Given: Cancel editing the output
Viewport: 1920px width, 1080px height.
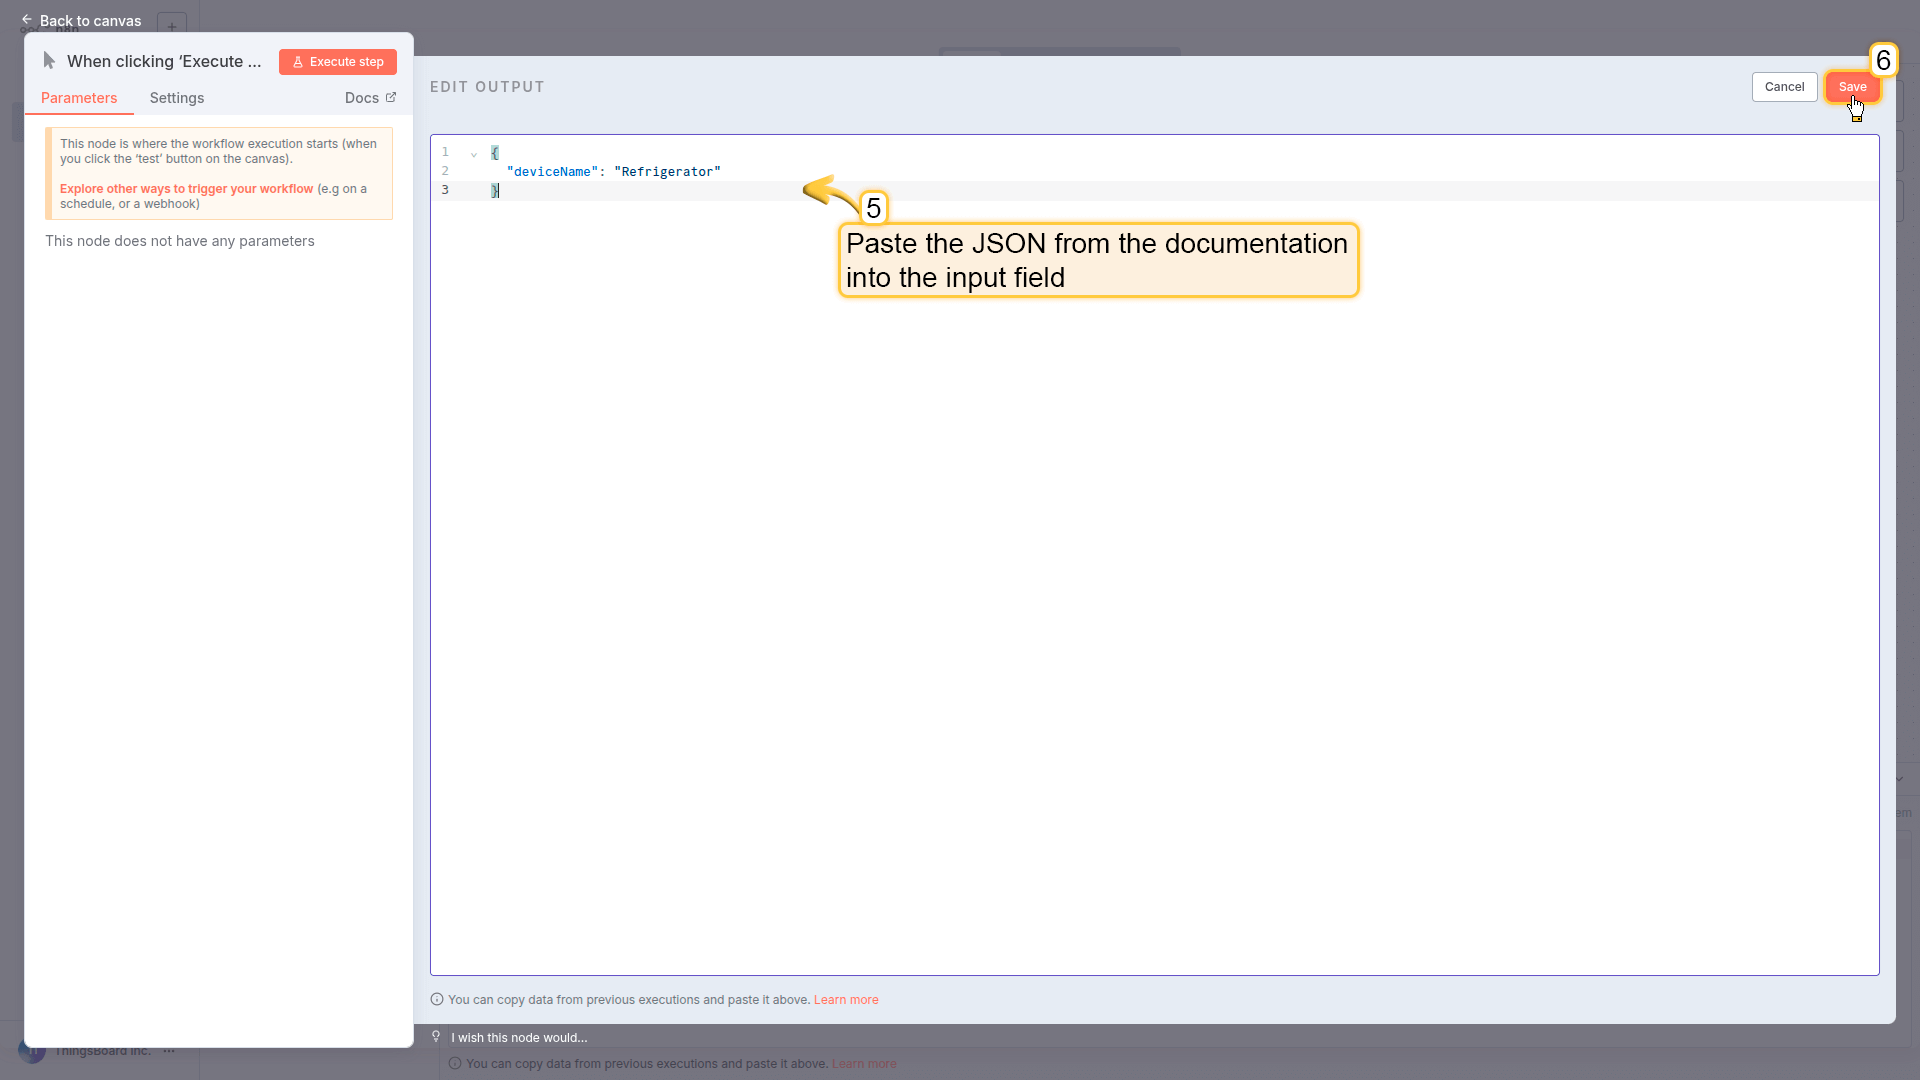Looking at the screenshot, I should tap(1784, 87).
